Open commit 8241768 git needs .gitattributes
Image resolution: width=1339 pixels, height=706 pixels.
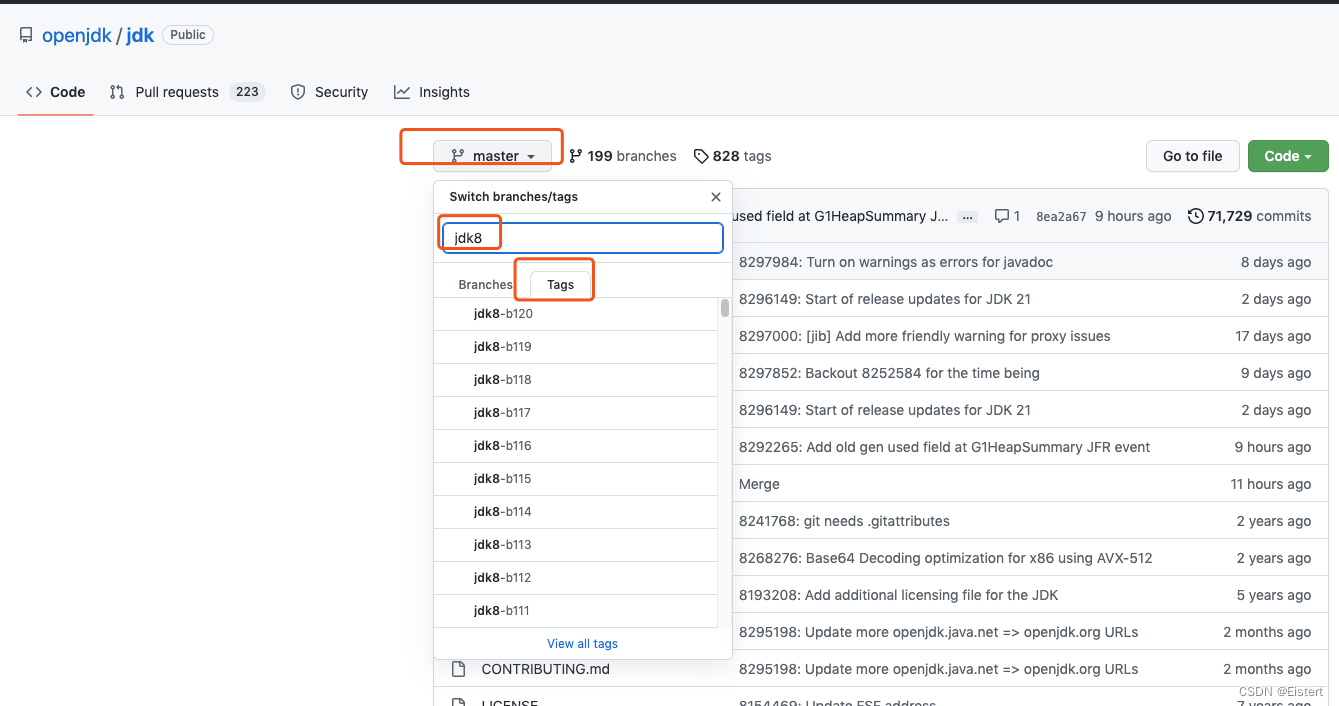click(x=844, y=521)
